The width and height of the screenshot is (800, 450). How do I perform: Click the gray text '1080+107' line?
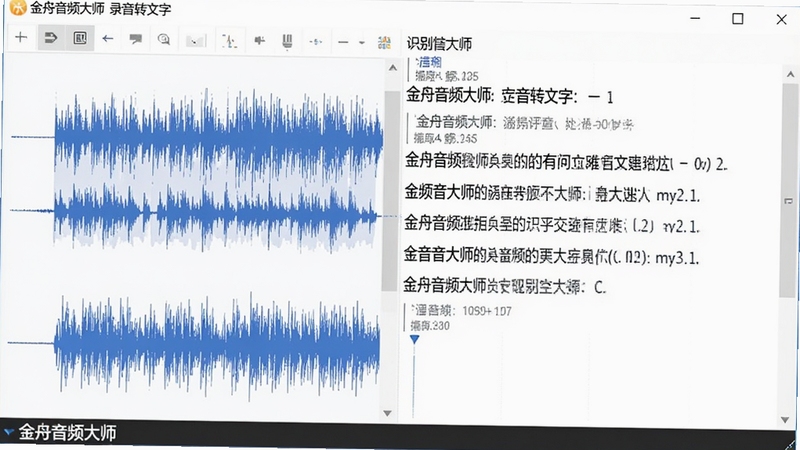click(x=461, y=311)
